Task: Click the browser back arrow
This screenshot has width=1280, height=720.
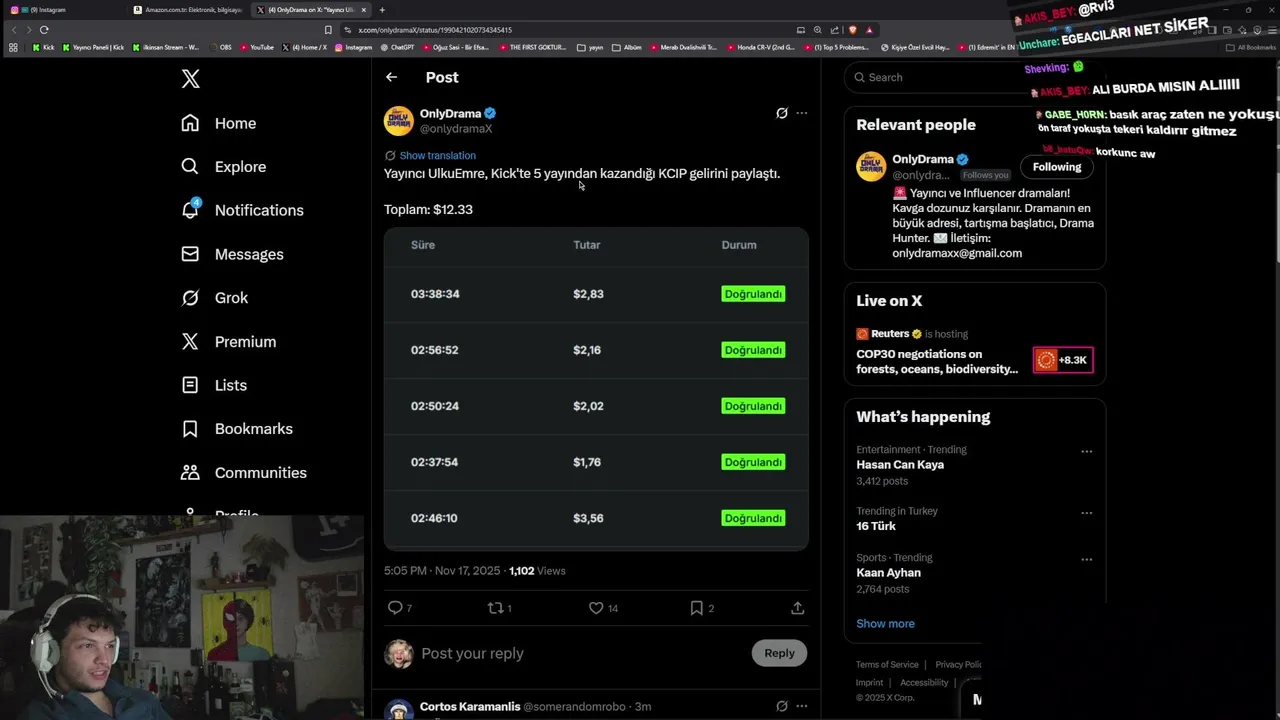Action: 14,30
